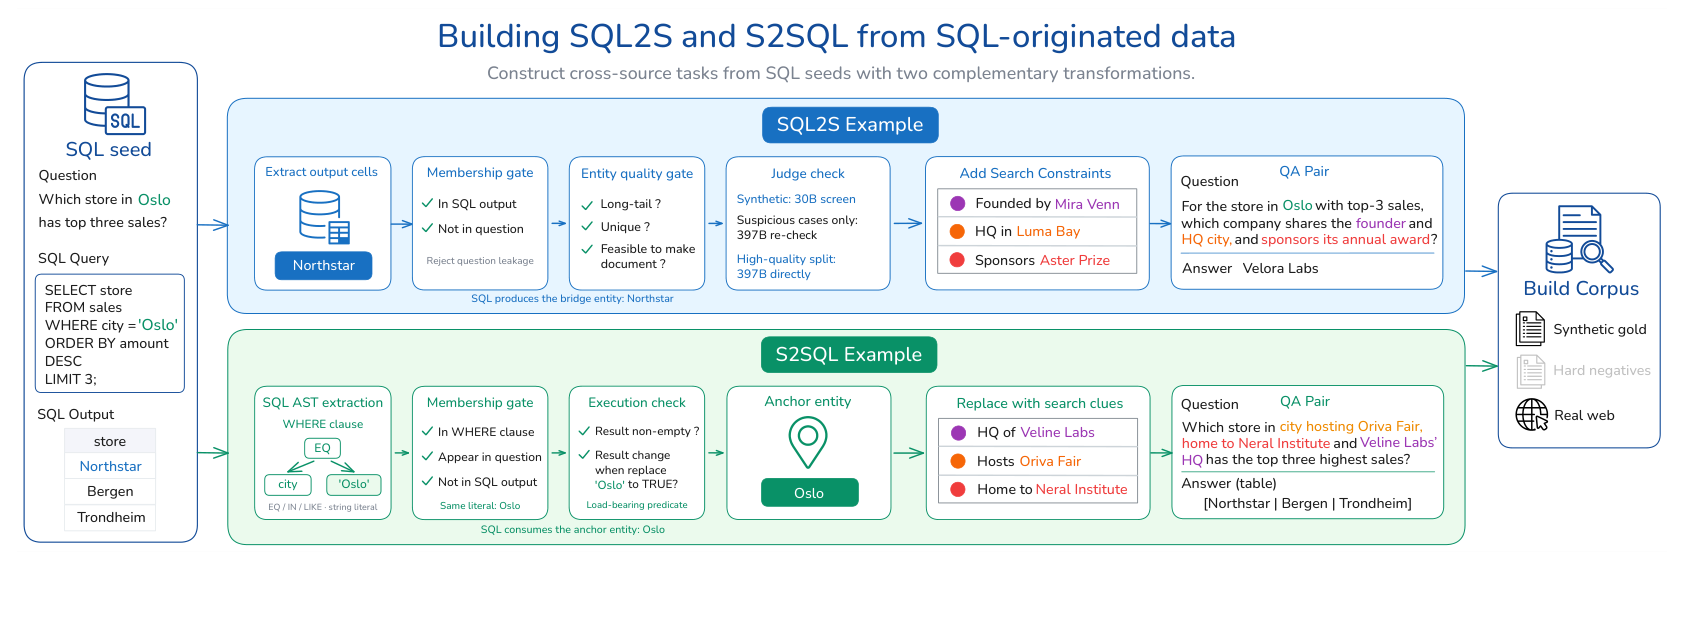Click the red dot beside Sponsors Aster Prize
The width and height of the screenshot is (1684, 617).
pos(957,260)
